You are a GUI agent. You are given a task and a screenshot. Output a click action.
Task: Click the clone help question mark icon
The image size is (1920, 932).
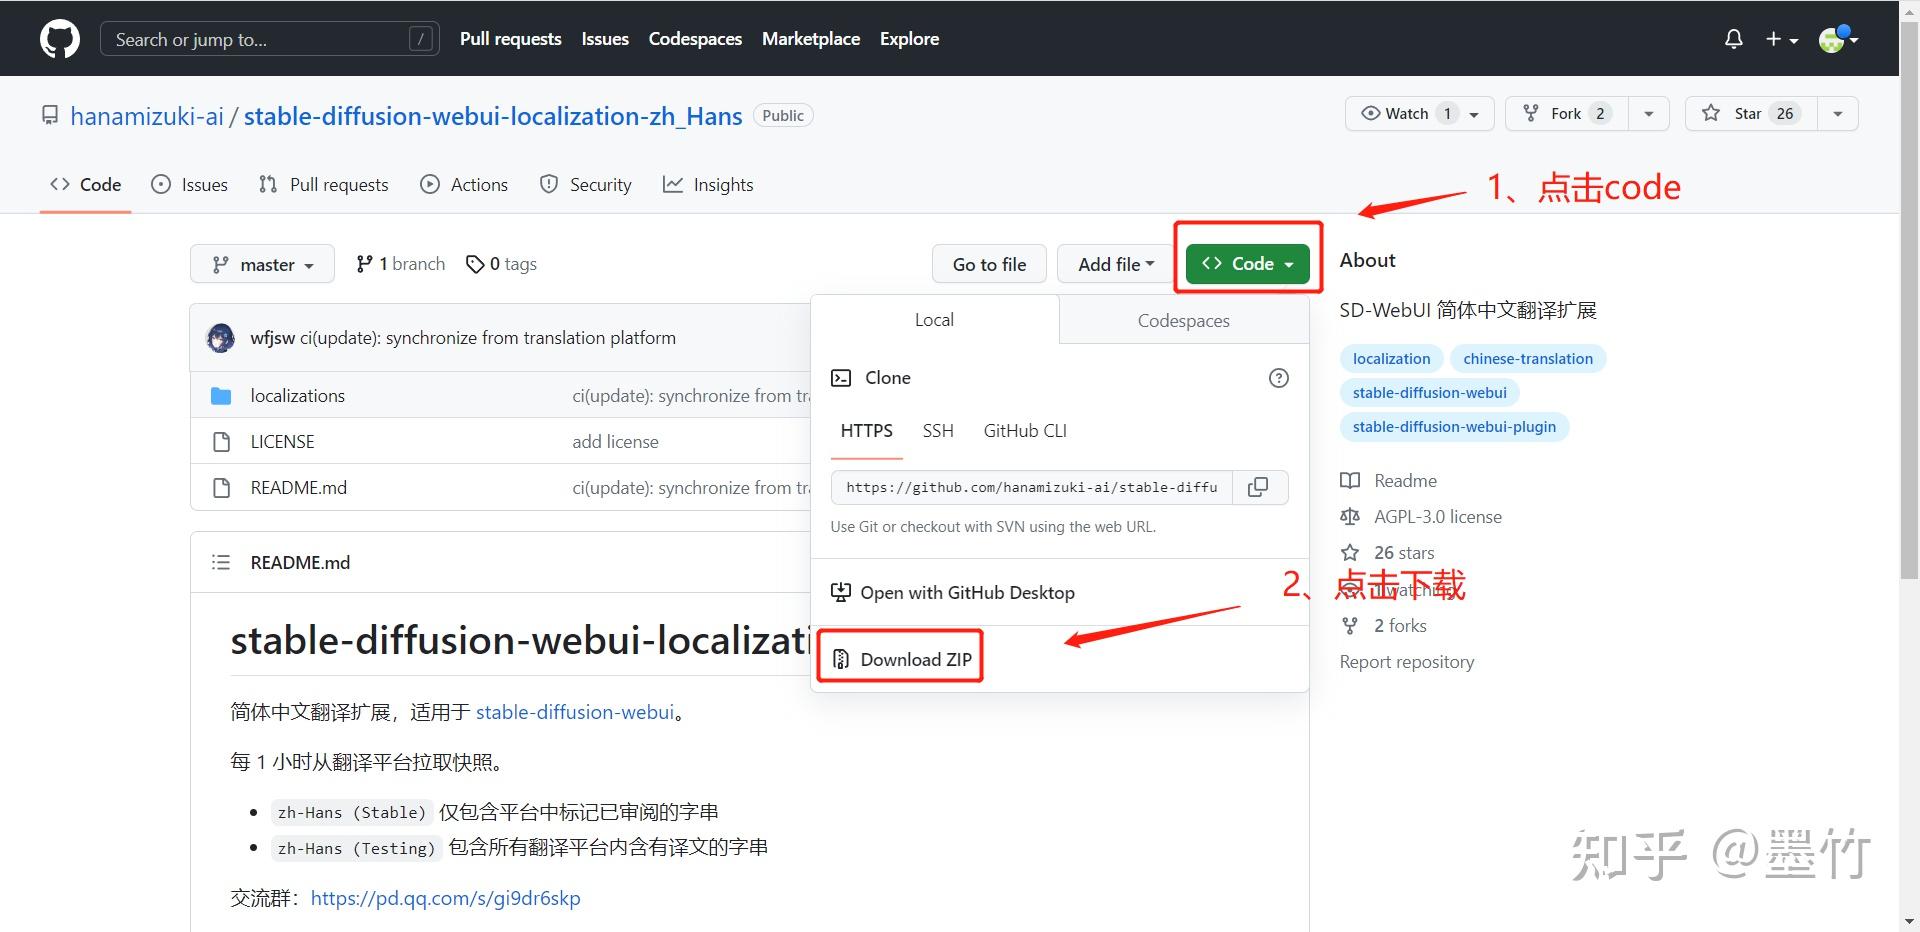pos(1278,378)
